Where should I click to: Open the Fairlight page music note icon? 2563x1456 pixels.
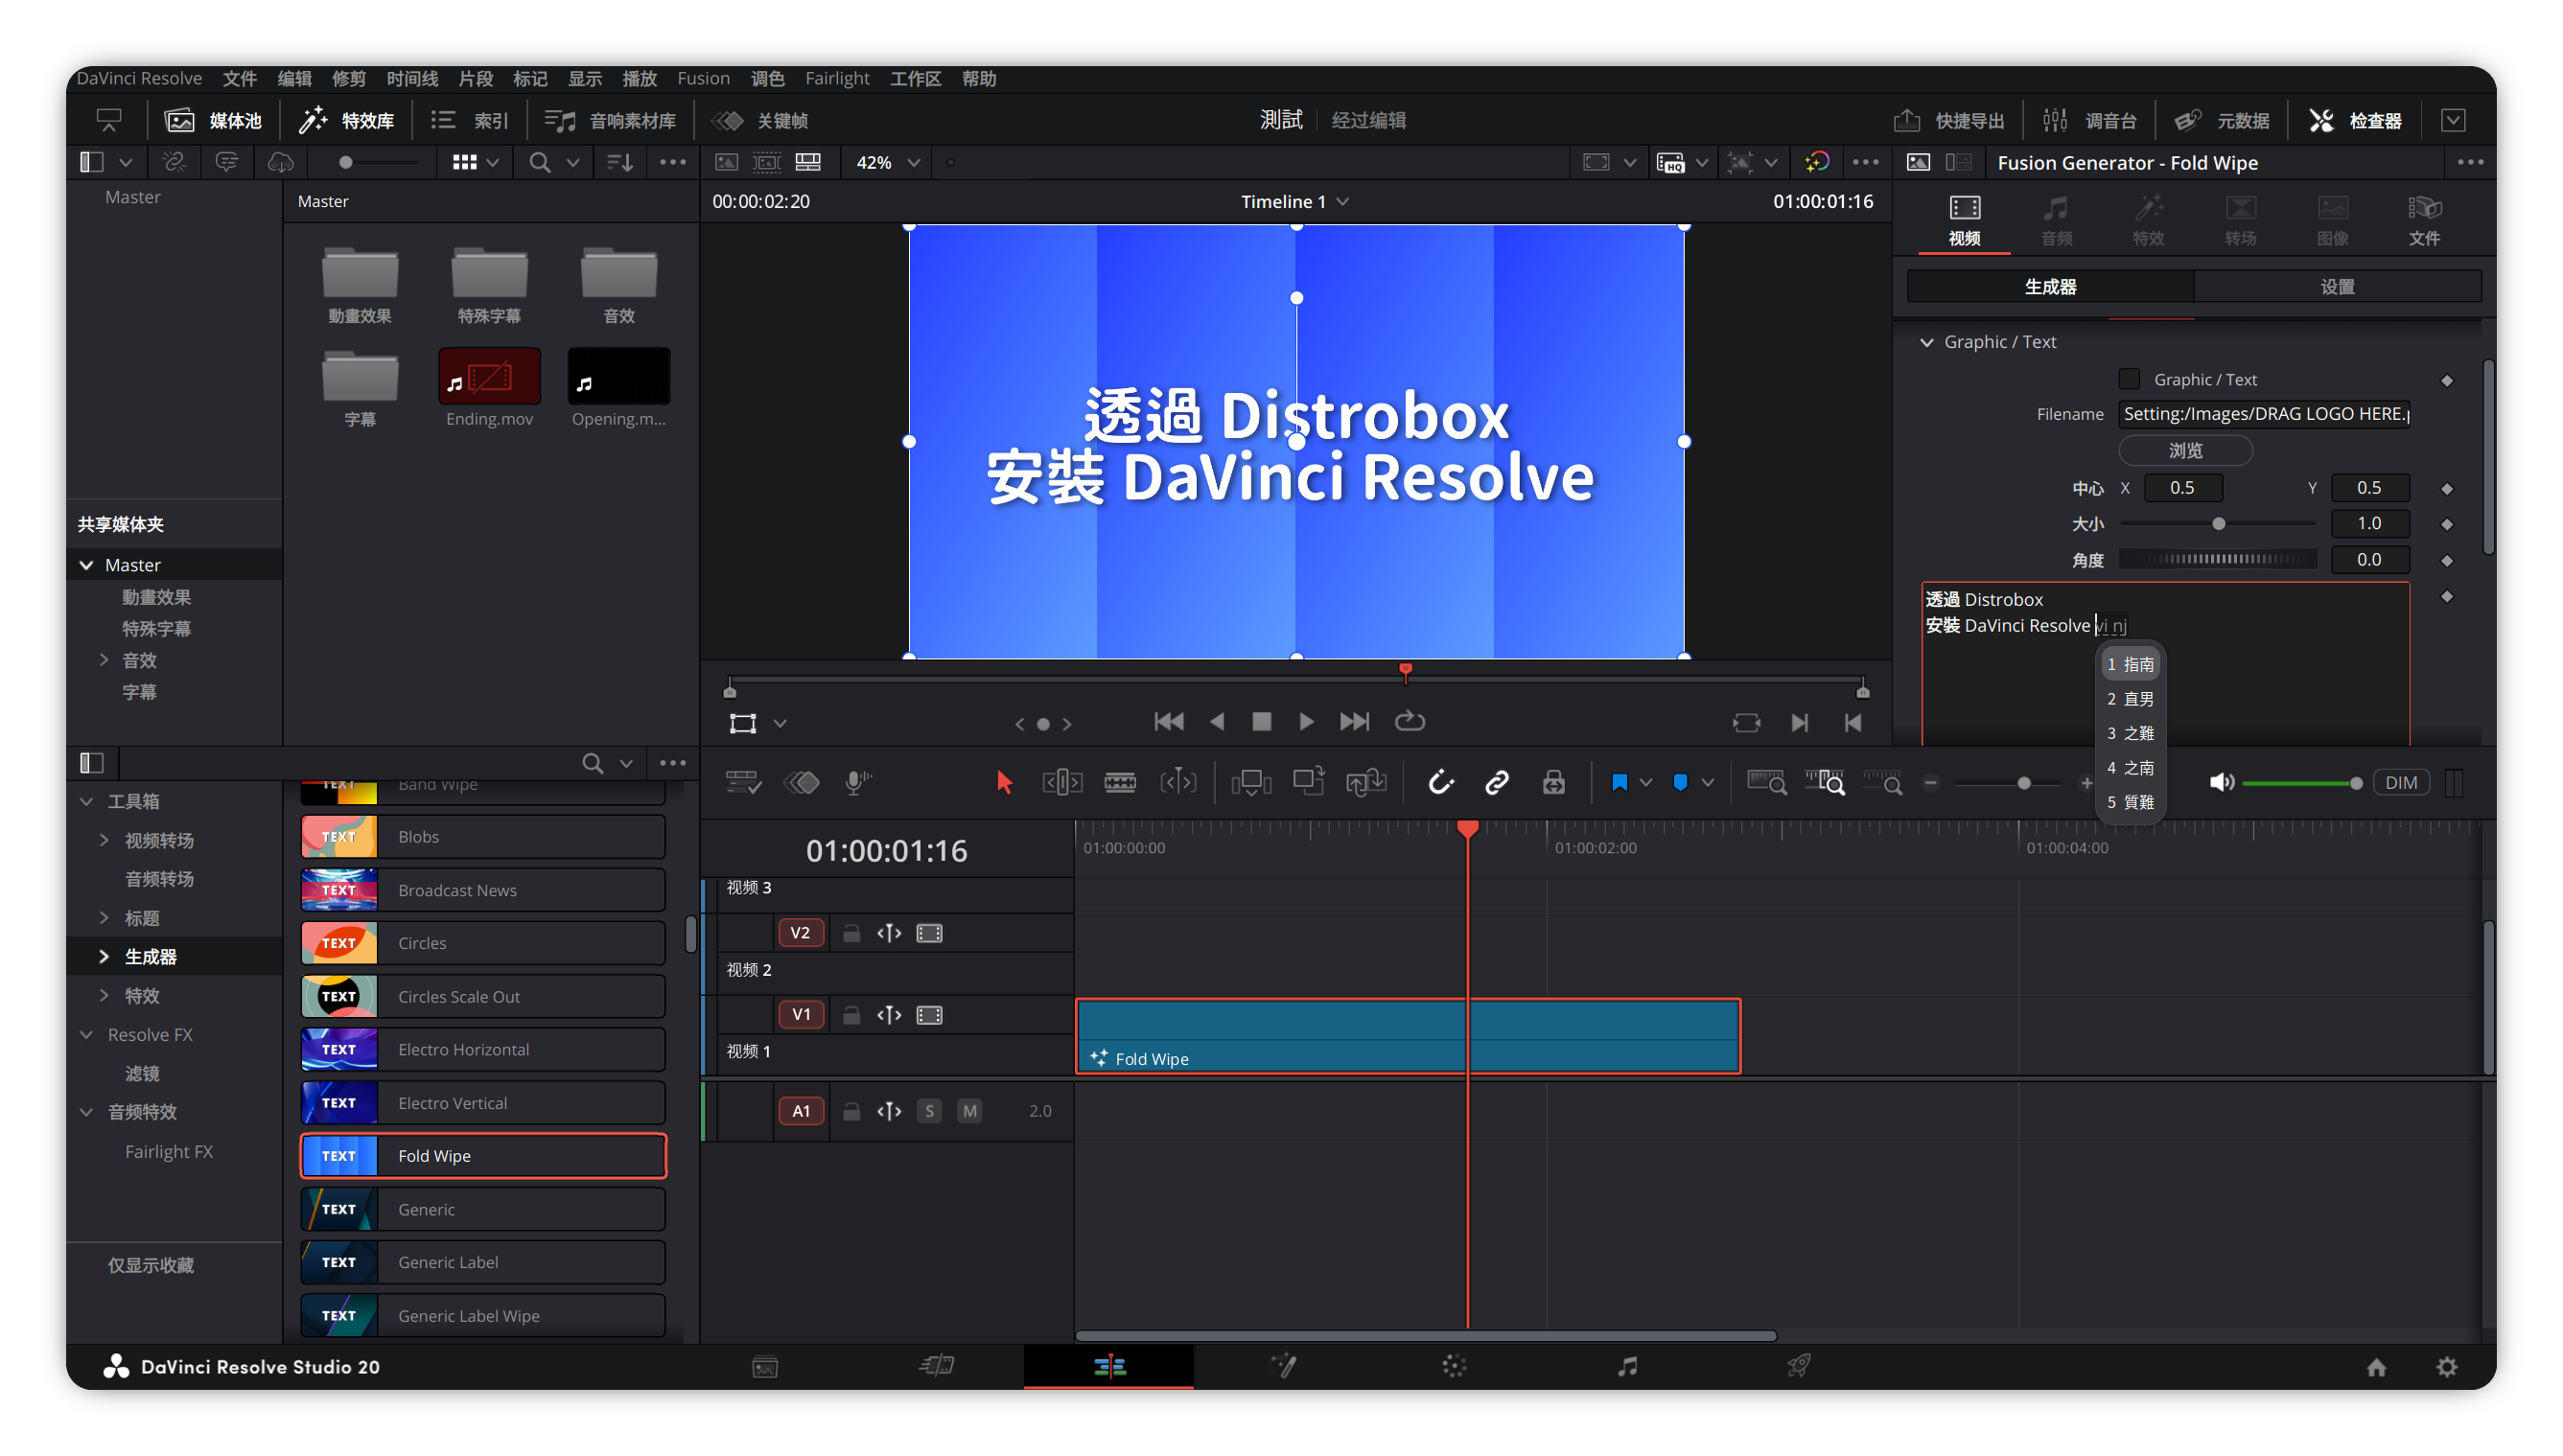[x=1627, y=1366]
